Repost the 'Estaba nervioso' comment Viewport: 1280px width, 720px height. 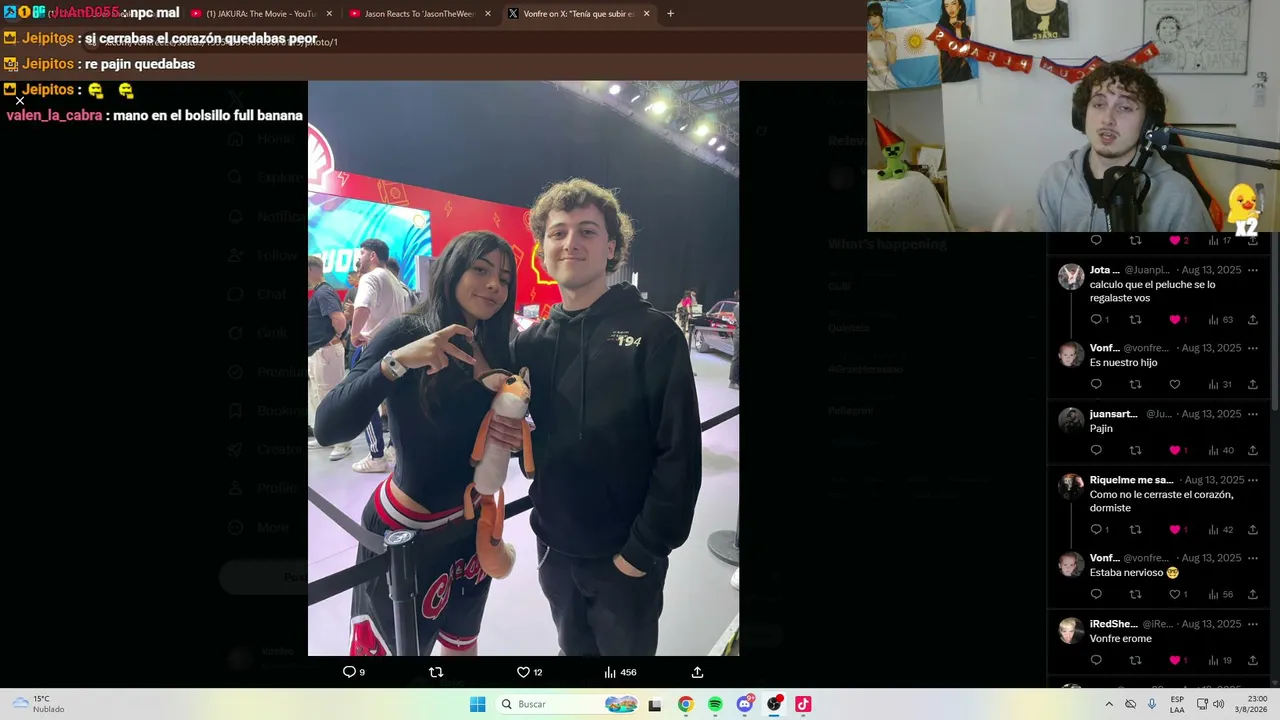click(x=1135, y=594)
